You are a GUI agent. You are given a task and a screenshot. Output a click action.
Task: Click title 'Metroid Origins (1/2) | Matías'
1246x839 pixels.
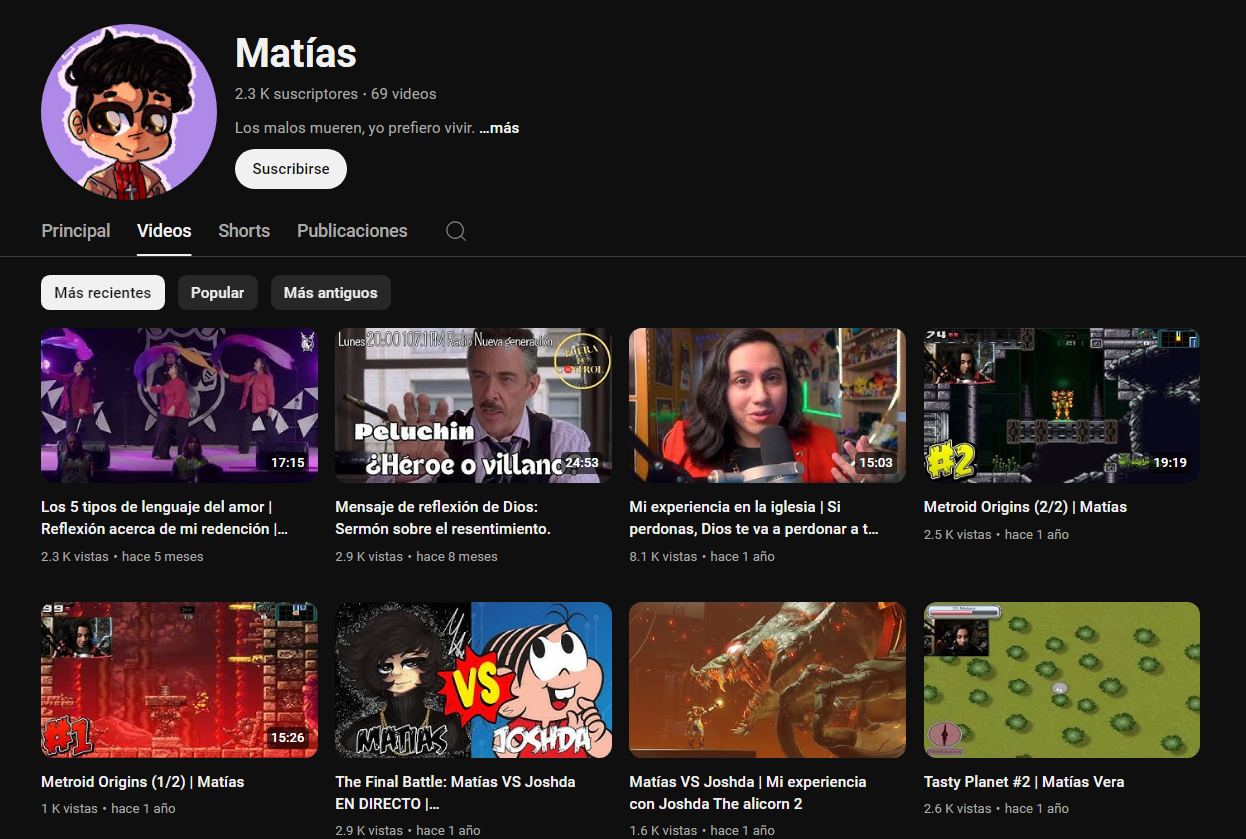(143, 781)
